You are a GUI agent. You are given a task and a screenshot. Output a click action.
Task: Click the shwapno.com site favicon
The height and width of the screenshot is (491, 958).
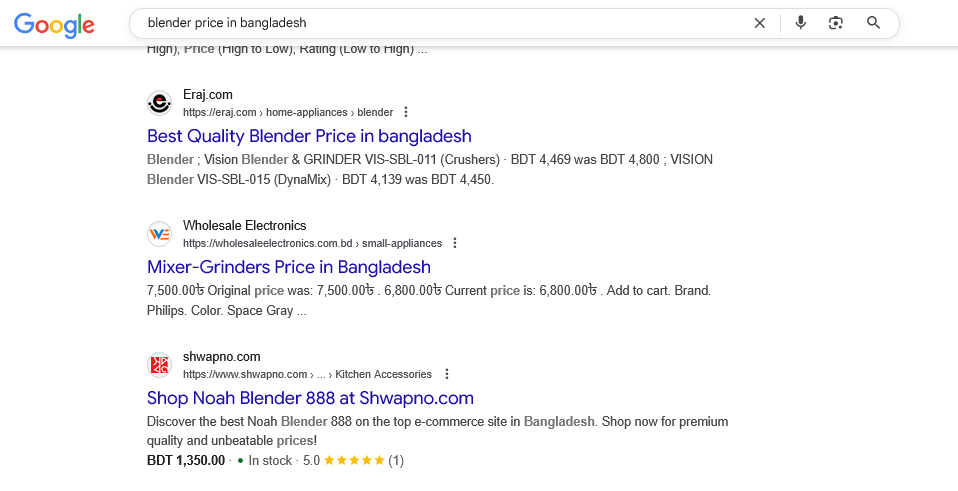pos(159,365)
